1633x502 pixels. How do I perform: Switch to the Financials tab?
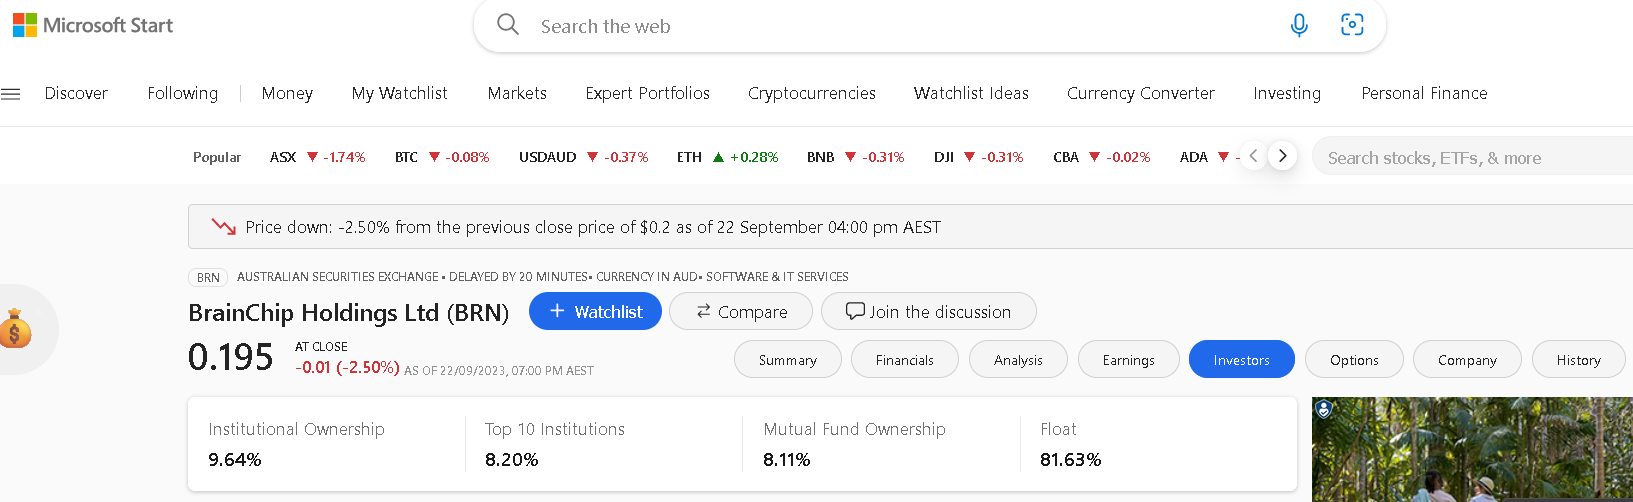pyautogui.click(x=904, y=360)
